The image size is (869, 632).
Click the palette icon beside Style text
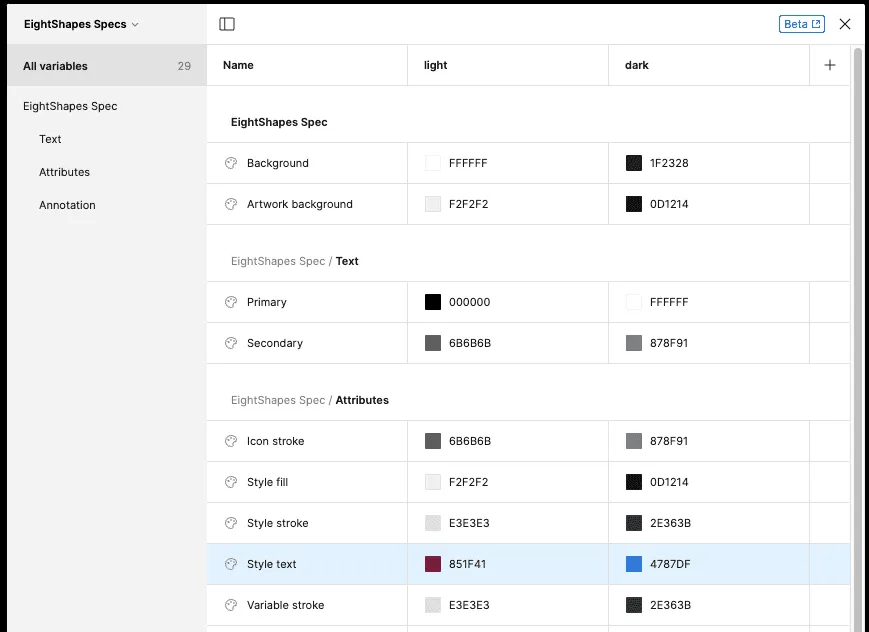click(231, 564)
